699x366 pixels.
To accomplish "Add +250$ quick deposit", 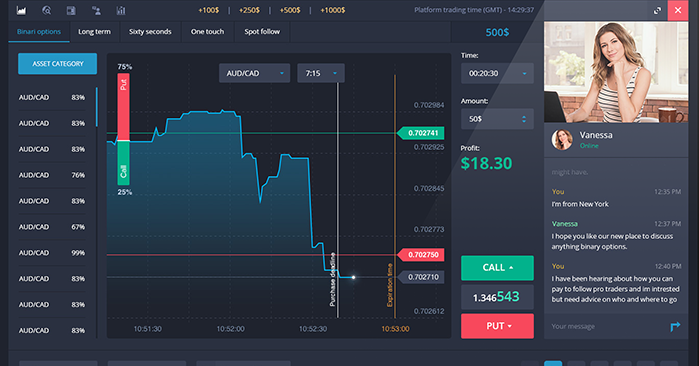I will point(249,10).
